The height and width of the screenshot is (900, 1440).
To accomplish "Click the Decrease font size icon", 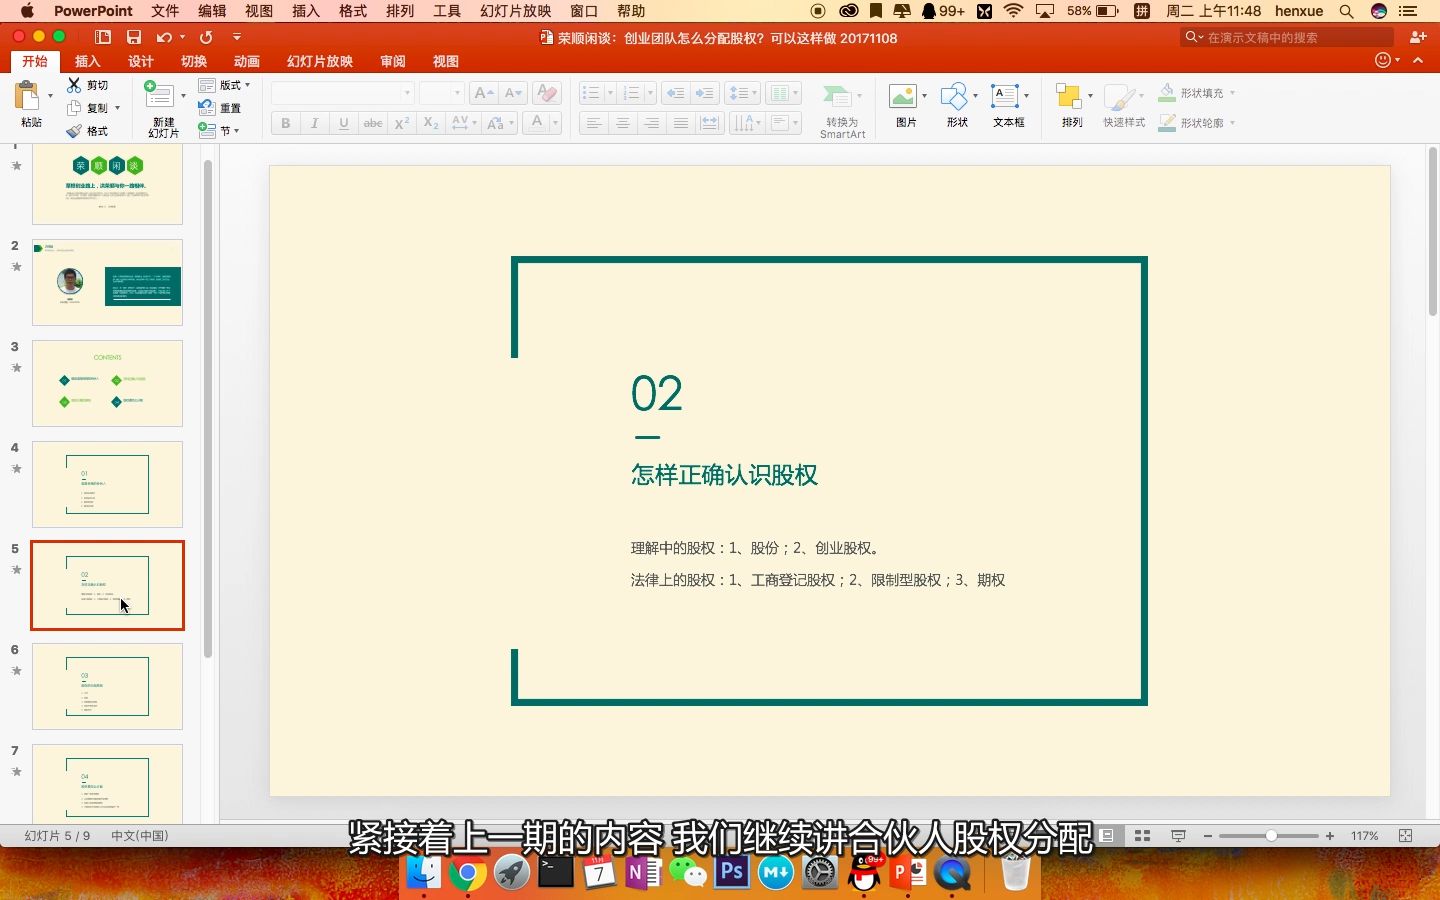I will click(513, 93).
